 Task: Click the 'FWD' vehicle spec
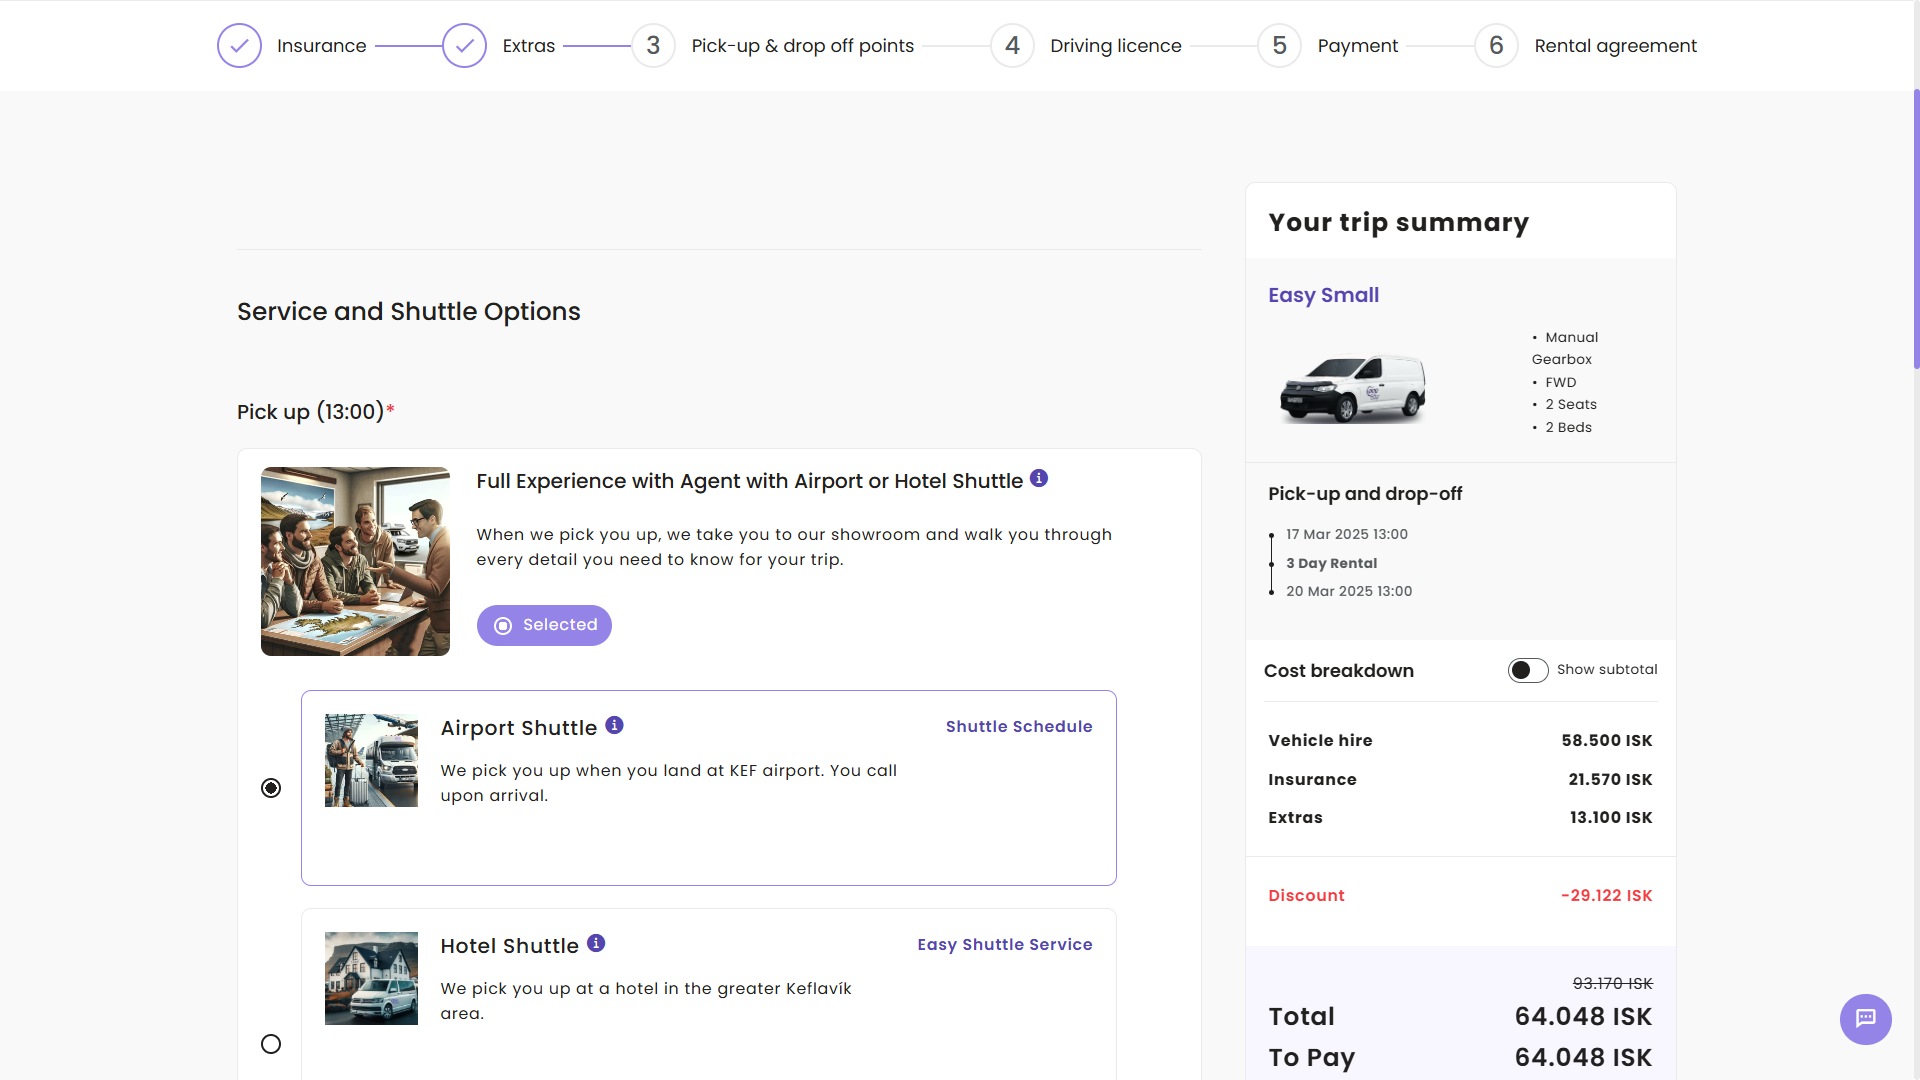click(1560, 383)
